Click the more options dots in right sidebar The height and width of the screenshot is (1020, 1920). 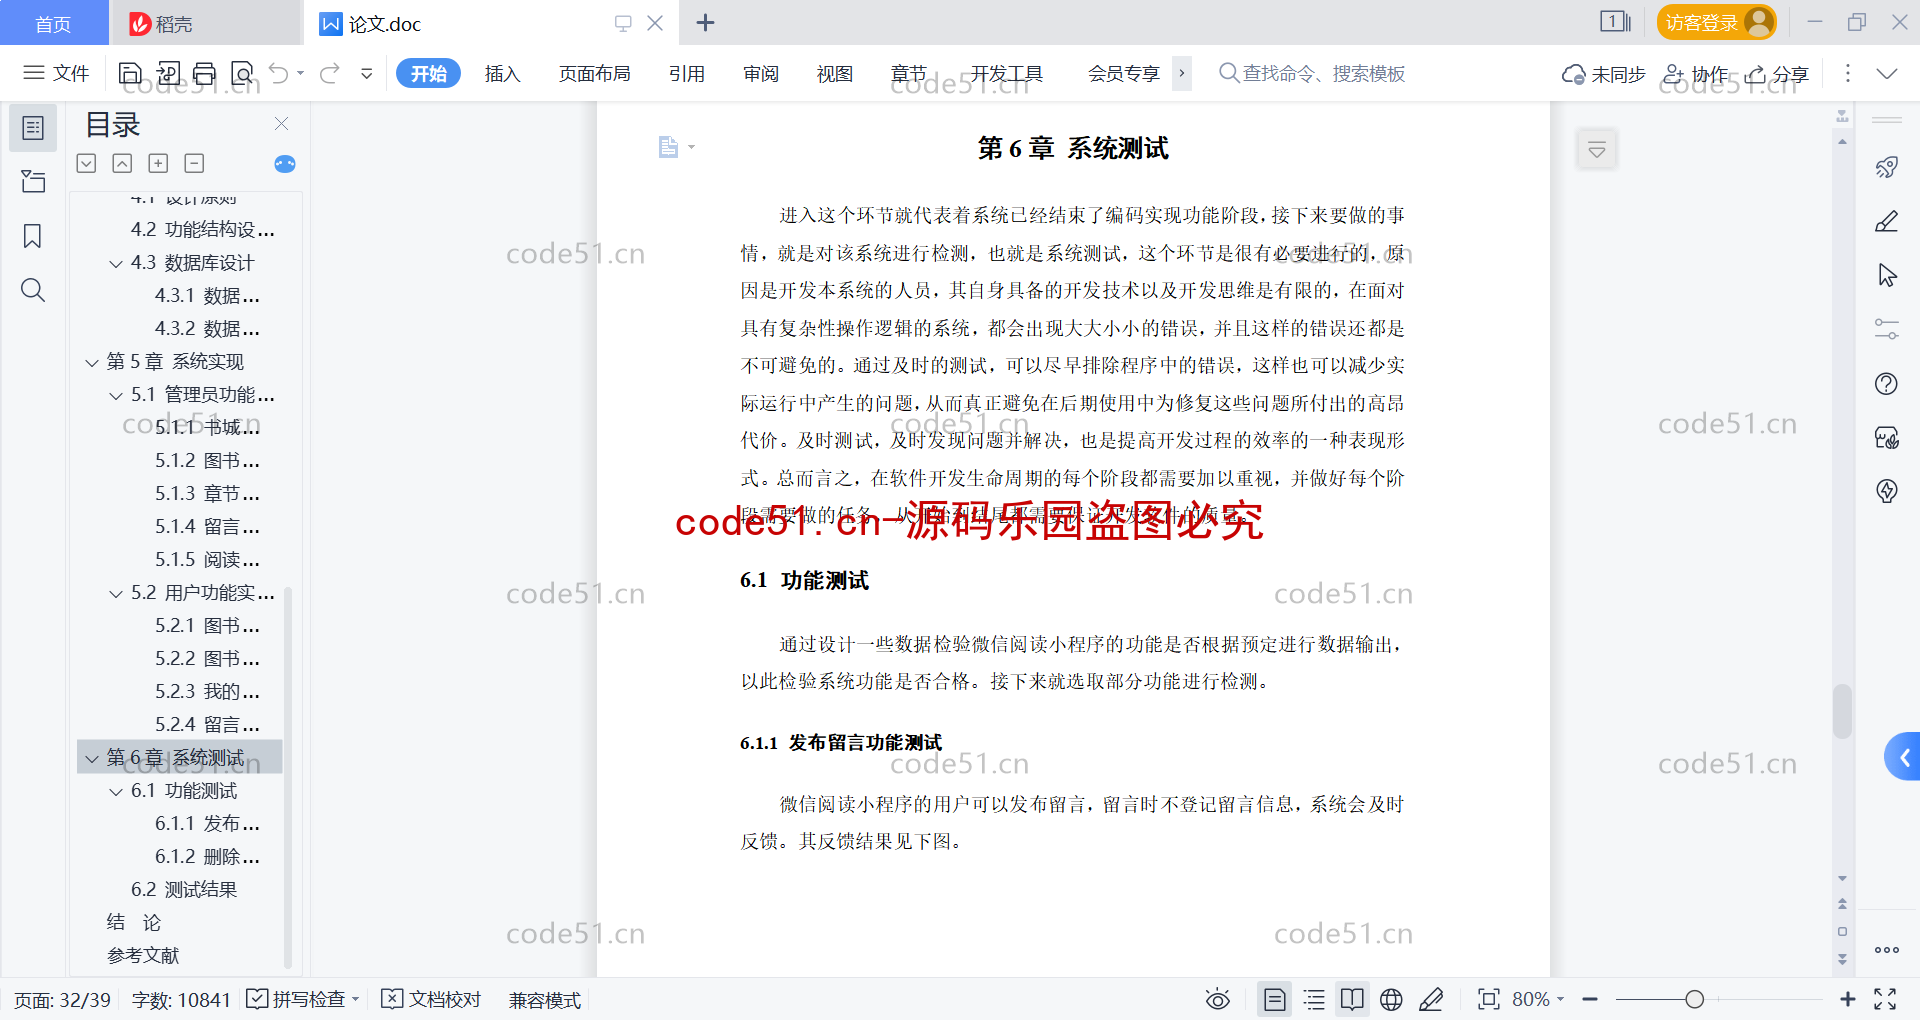(x=1887, y=950)
